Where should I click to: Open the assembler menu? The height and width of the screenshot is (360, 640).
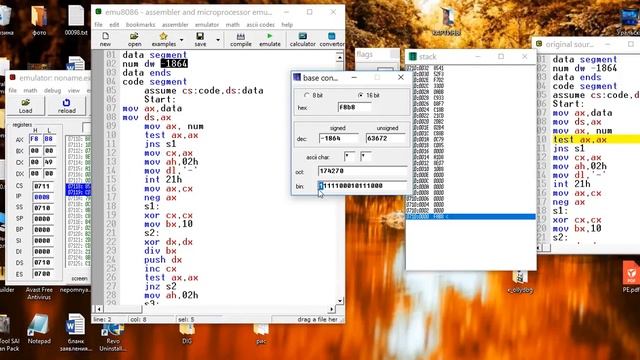[x=175, y=24]
